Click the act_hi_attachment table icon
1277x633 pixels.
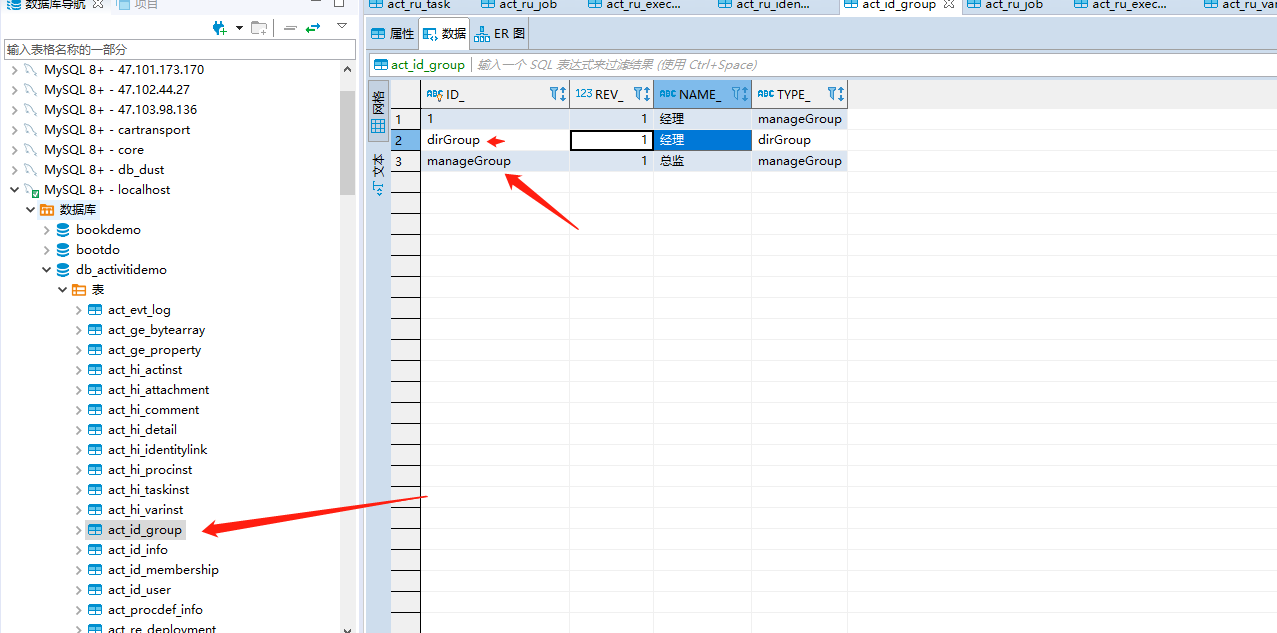[x=95, y=390]
